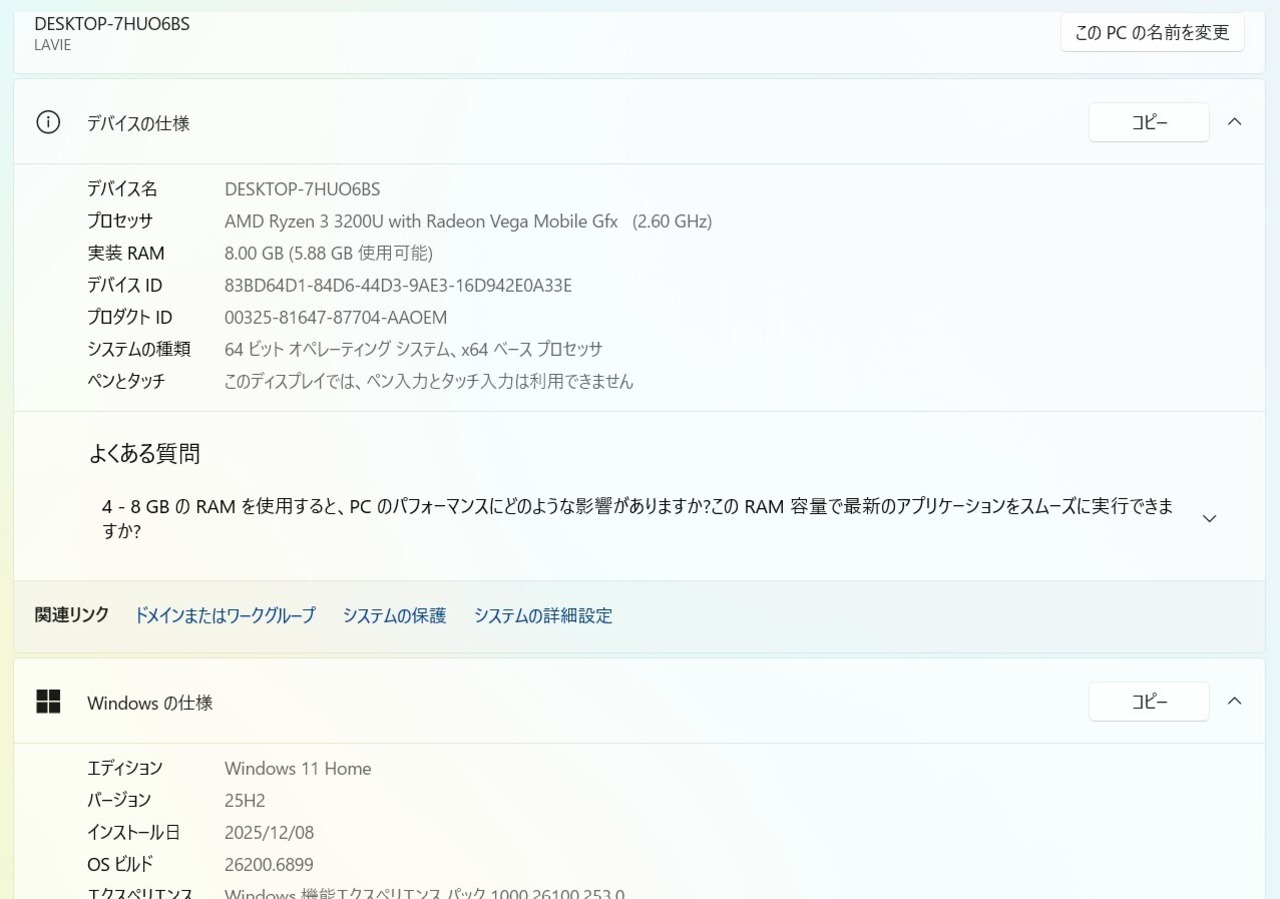1280x899 pixels.
Task: Collapse the Windows の仕様 section with its chevron
Action: pyautogui.click(x=1234, y=701)
